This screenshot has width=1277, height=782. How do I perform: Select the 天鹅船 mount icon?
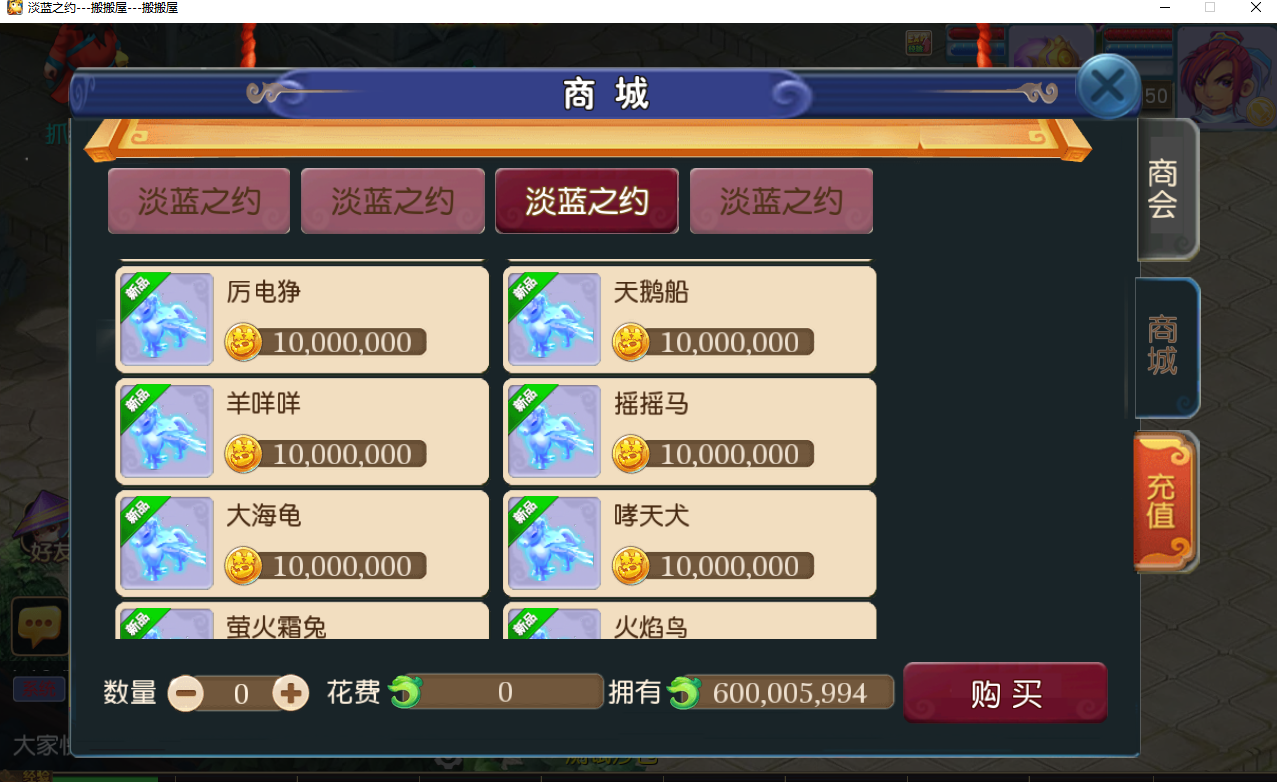pos(554,319)
